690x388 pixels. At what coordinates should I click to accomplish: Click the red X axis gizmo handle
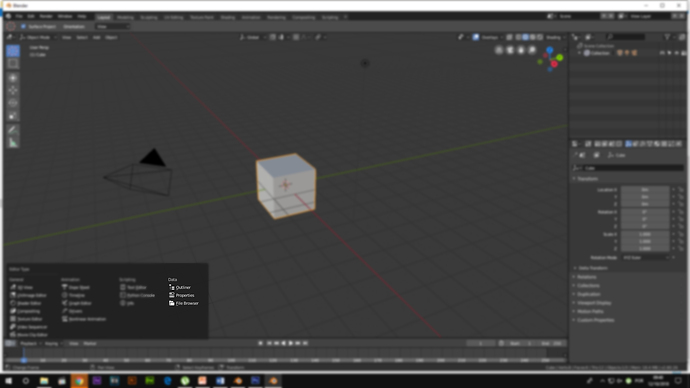pyautogui.click(x=554, y=64)
